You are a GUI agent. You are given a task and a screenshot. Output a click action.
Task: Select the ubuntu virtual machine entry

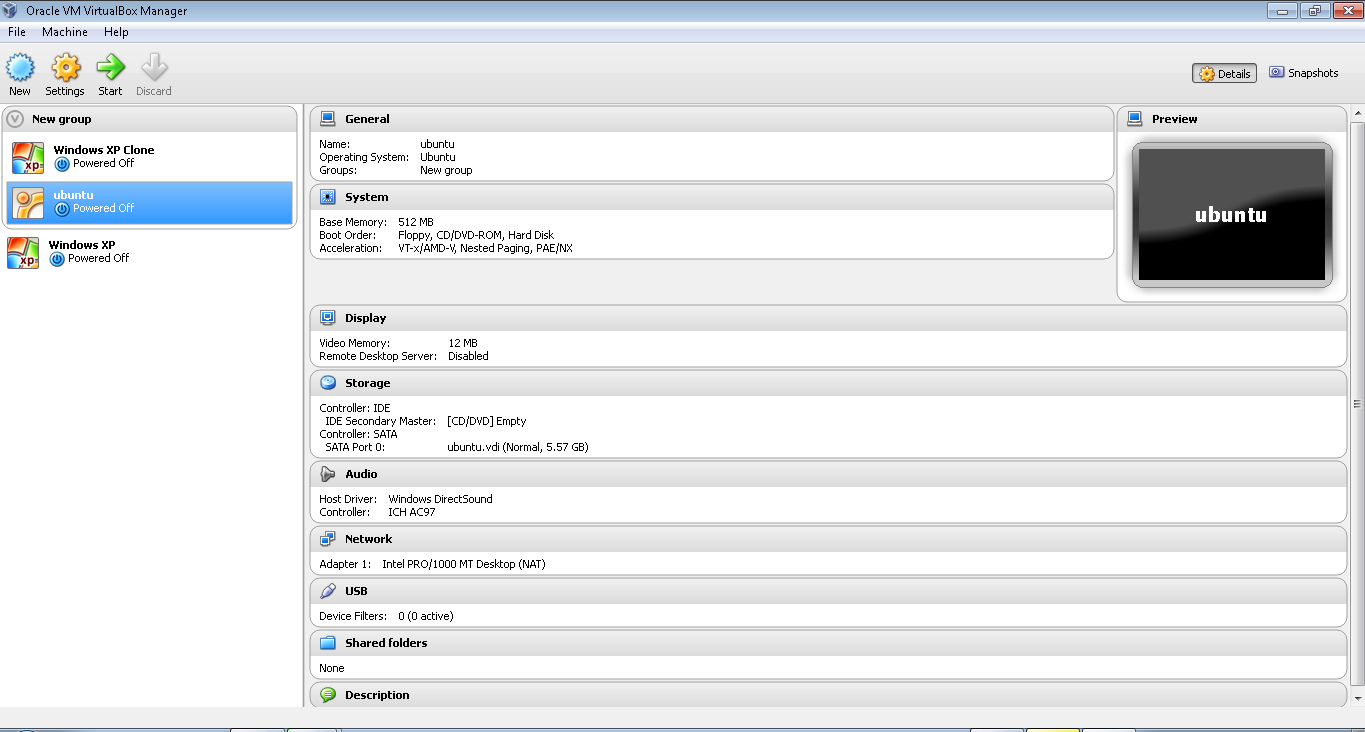pos(150,202)
